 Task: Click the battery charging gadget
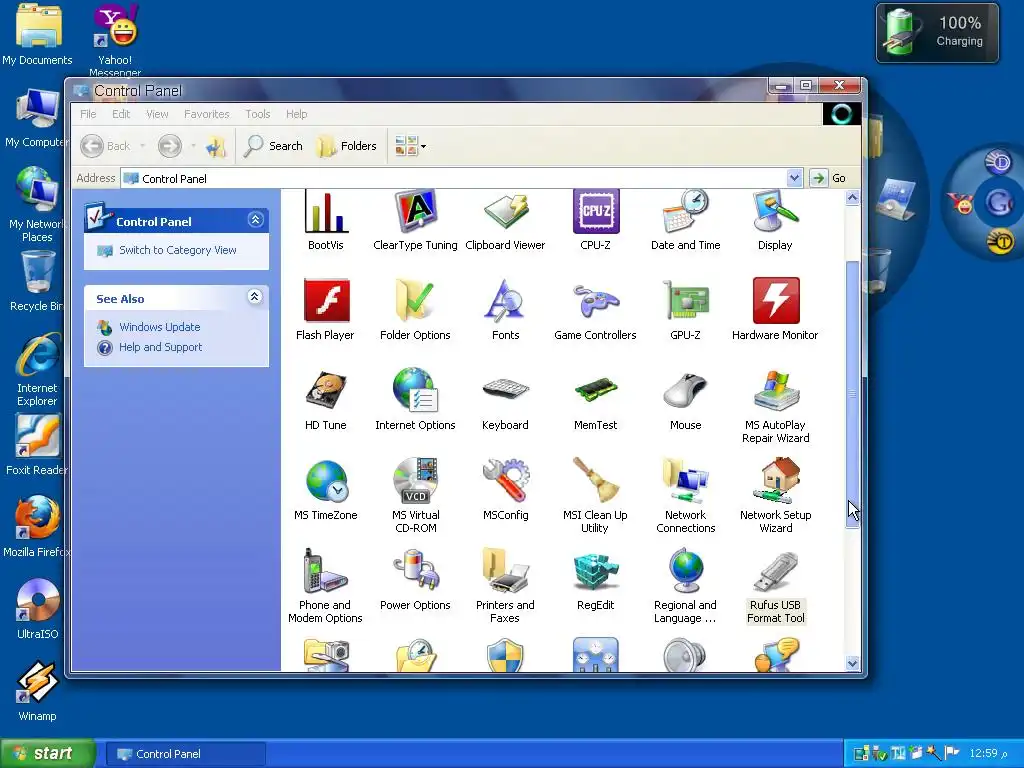(936, 33)
